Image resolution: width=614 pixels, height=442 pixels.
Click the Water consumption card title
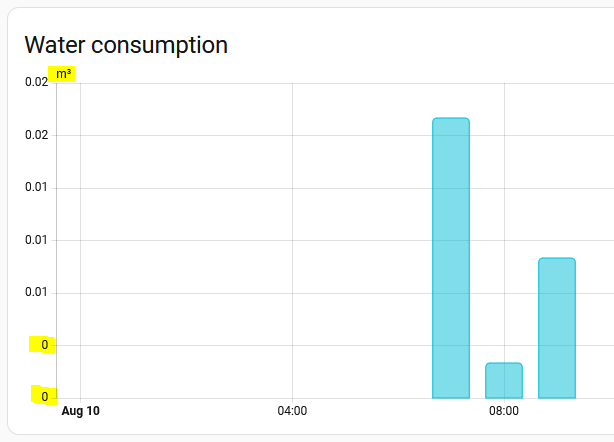[x=126, y=45]
